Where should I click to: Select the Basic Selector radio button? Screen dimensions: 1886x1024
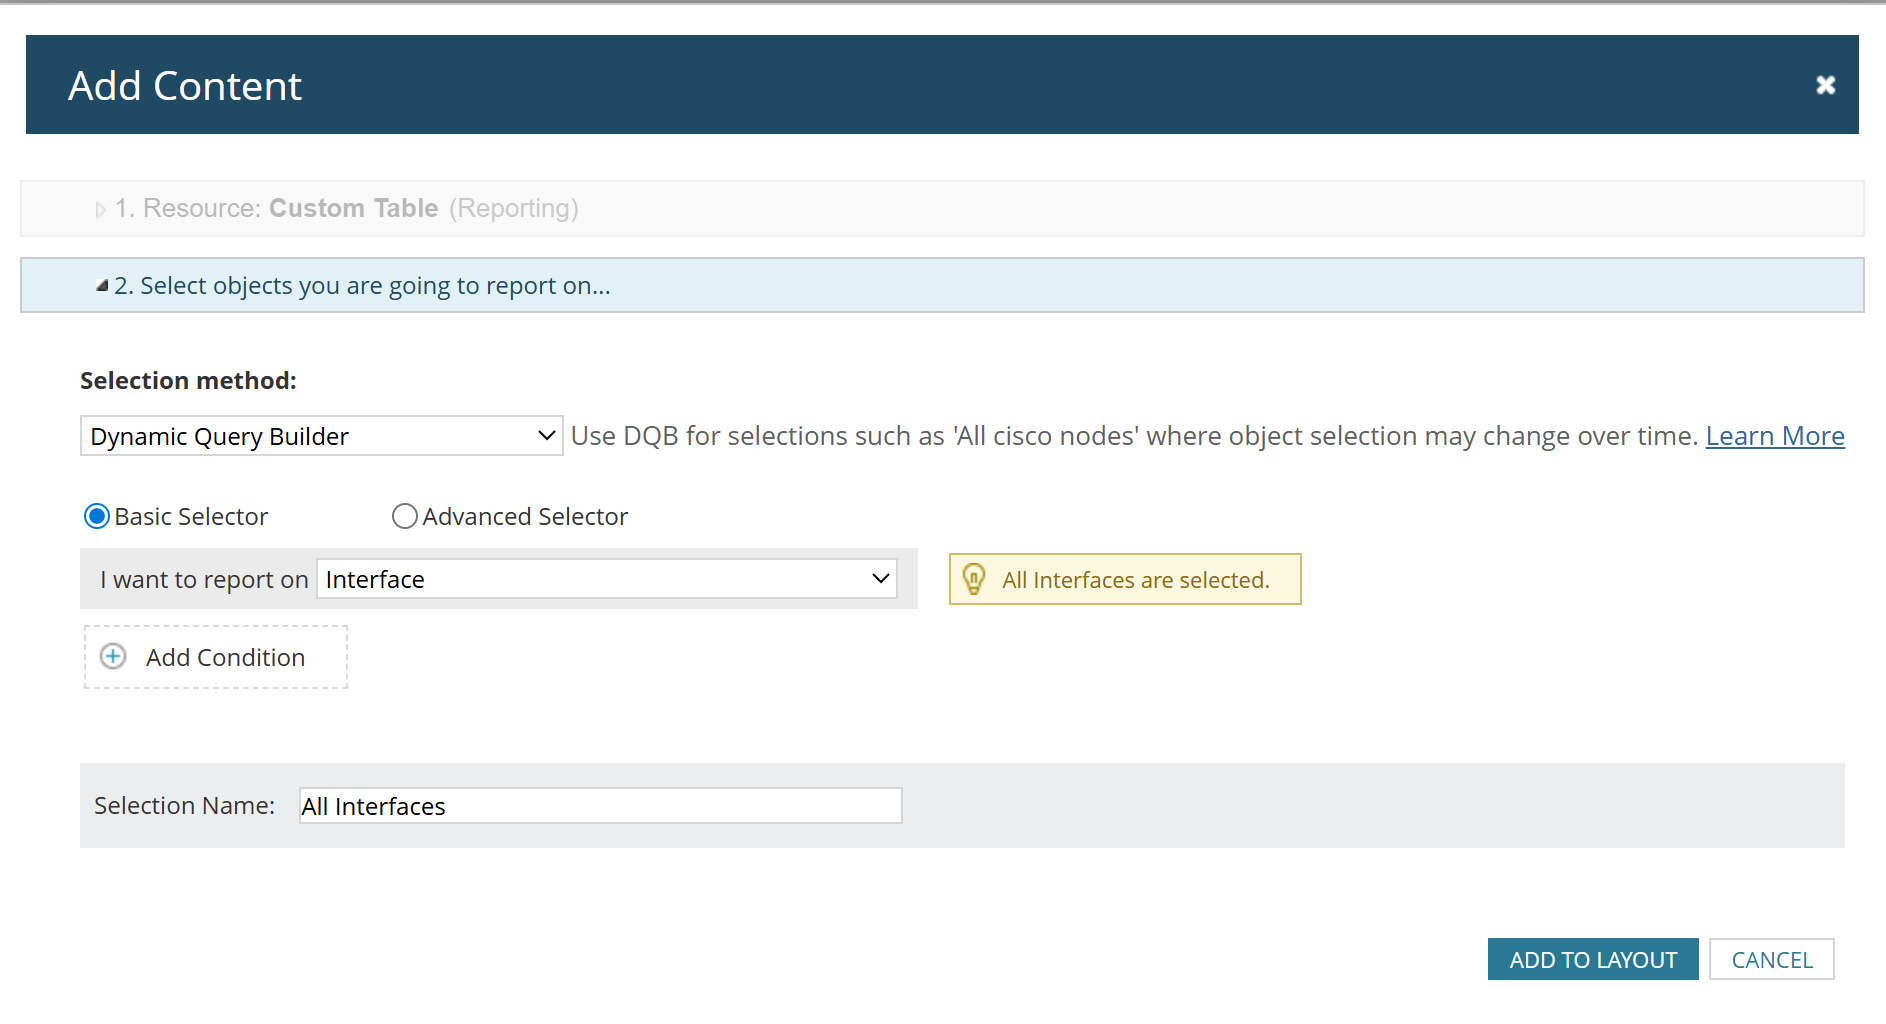(x=97, y=516)
